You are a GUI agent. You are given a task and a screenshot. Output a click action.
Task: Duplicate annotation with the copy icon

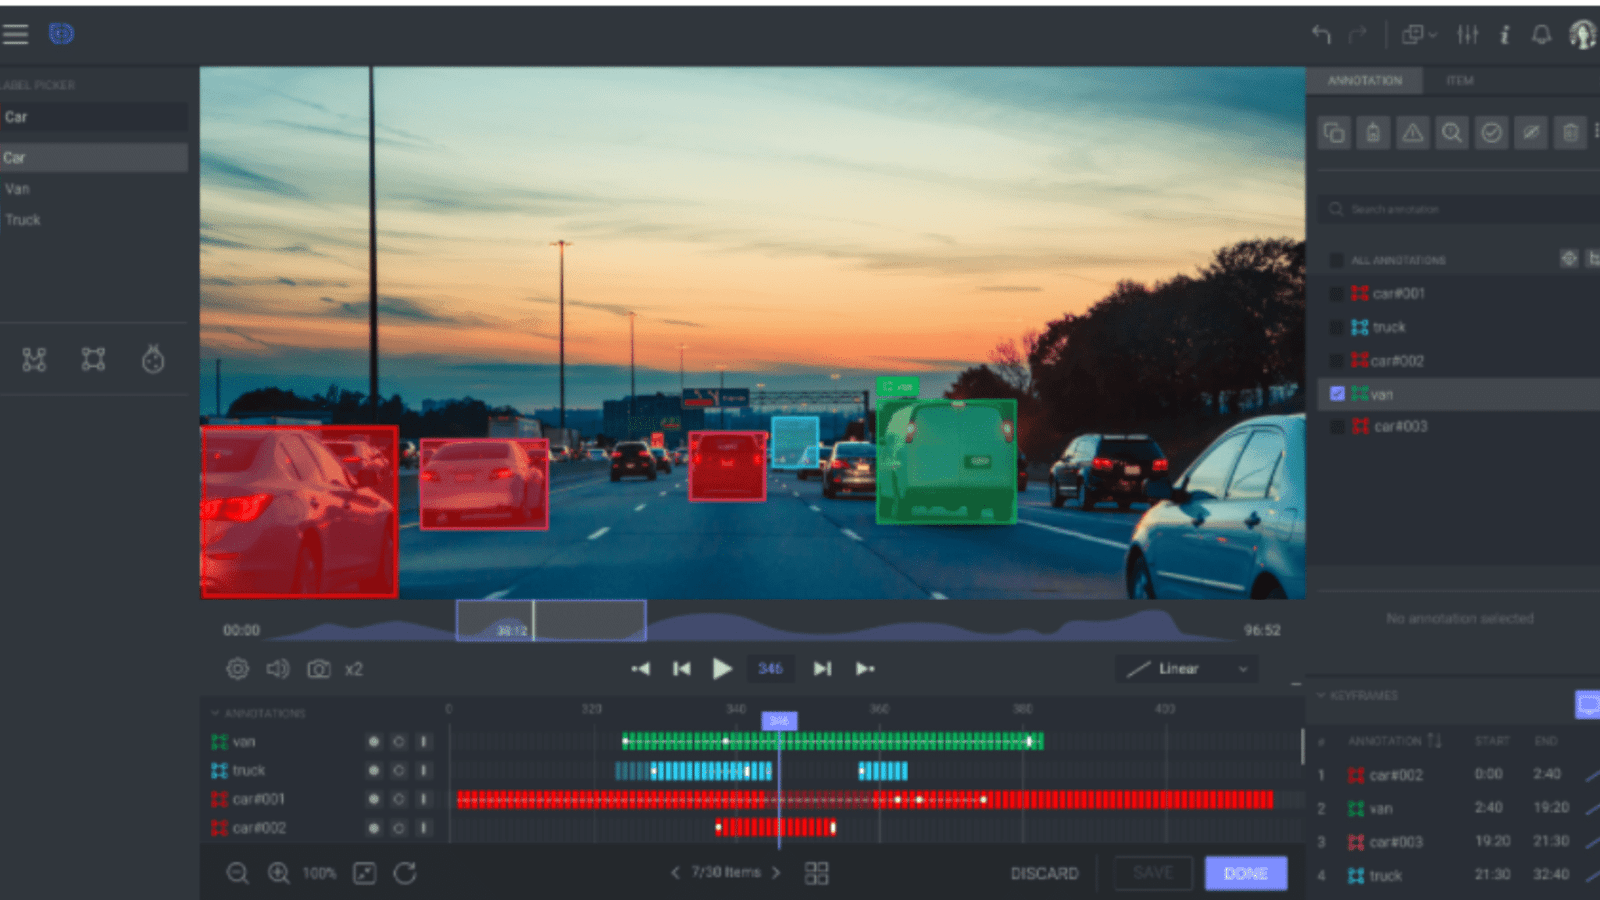point(1334,132)
